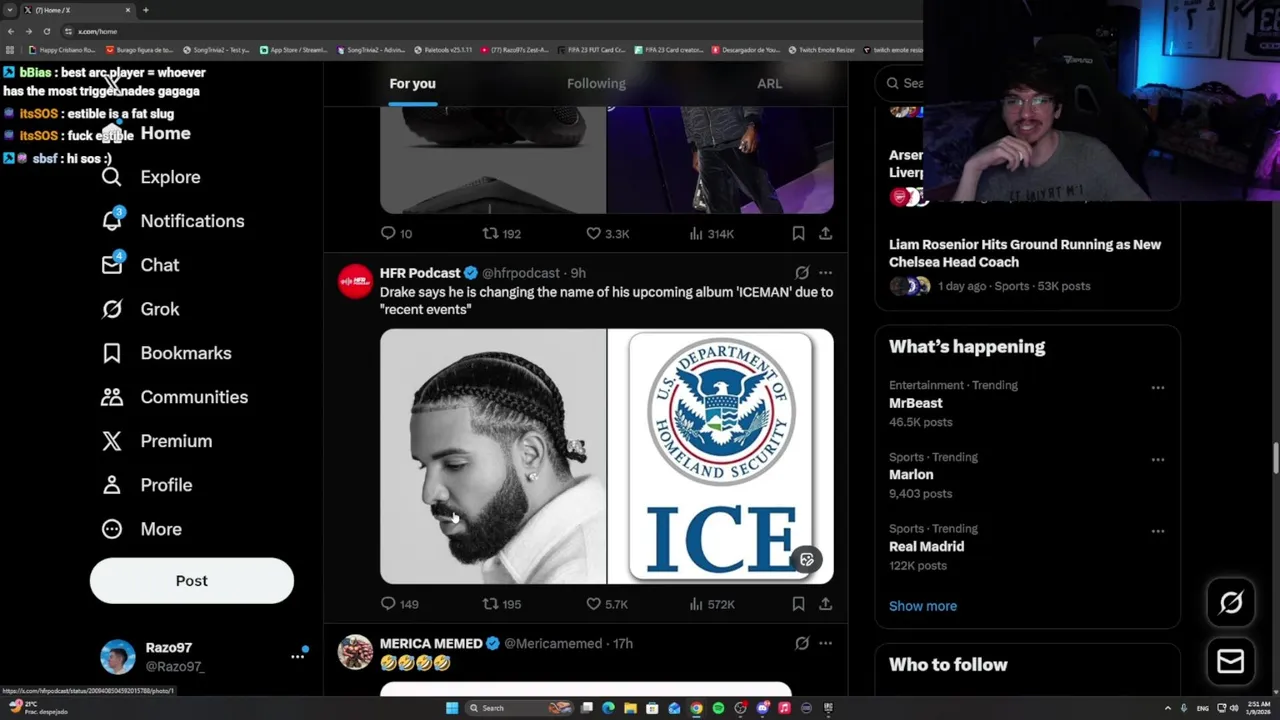Open the Chat envelope icon in sidebar
The height and width of the screenshot is (720, 1280).
112,264
